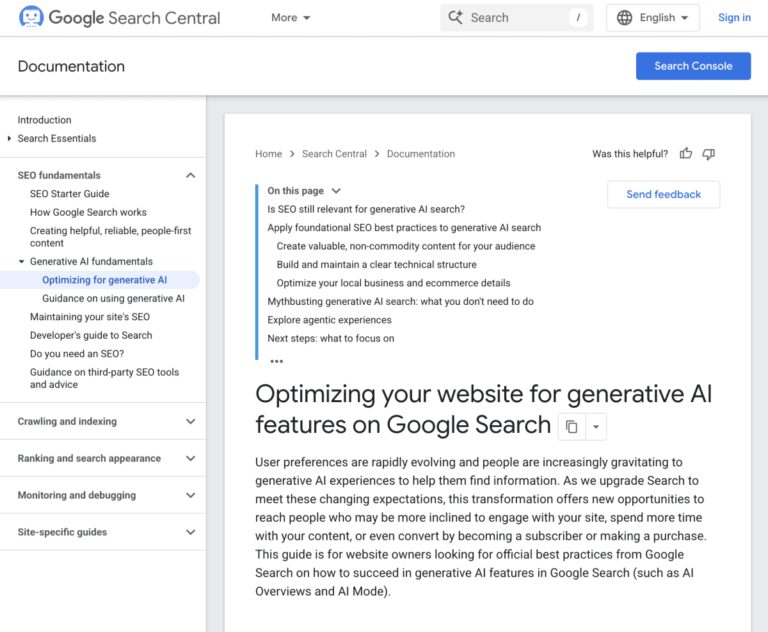Select Optimizing for generative AI item
Viewport: 768px width, 632px height.
pos(104,280)
